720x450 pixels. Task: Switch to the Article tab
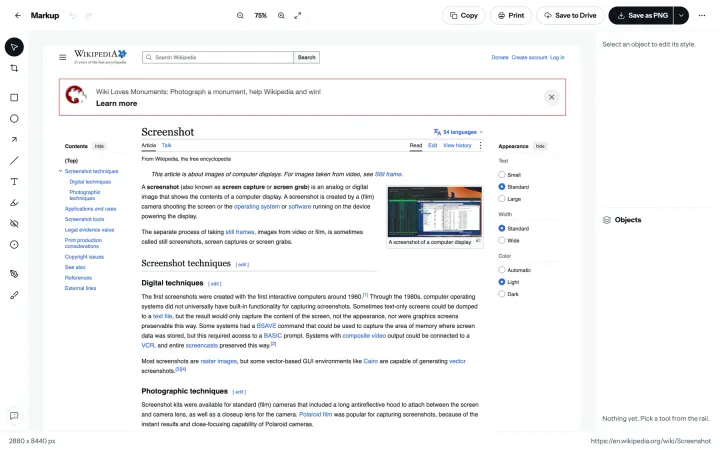click(148, 145)
